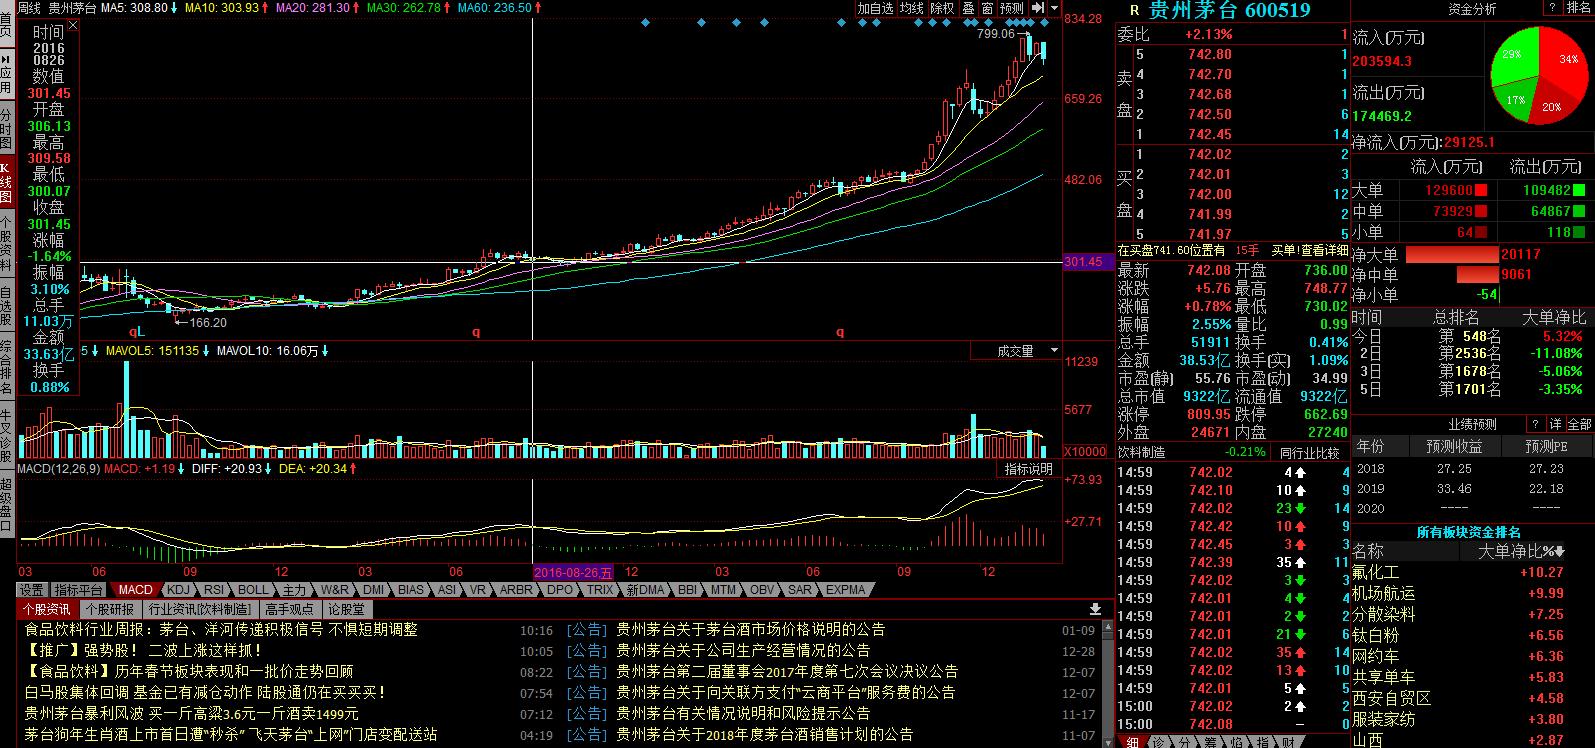1595x748 pixels.
Task: Click 大单 inflow red swatch
Action: click(1480, 190)
